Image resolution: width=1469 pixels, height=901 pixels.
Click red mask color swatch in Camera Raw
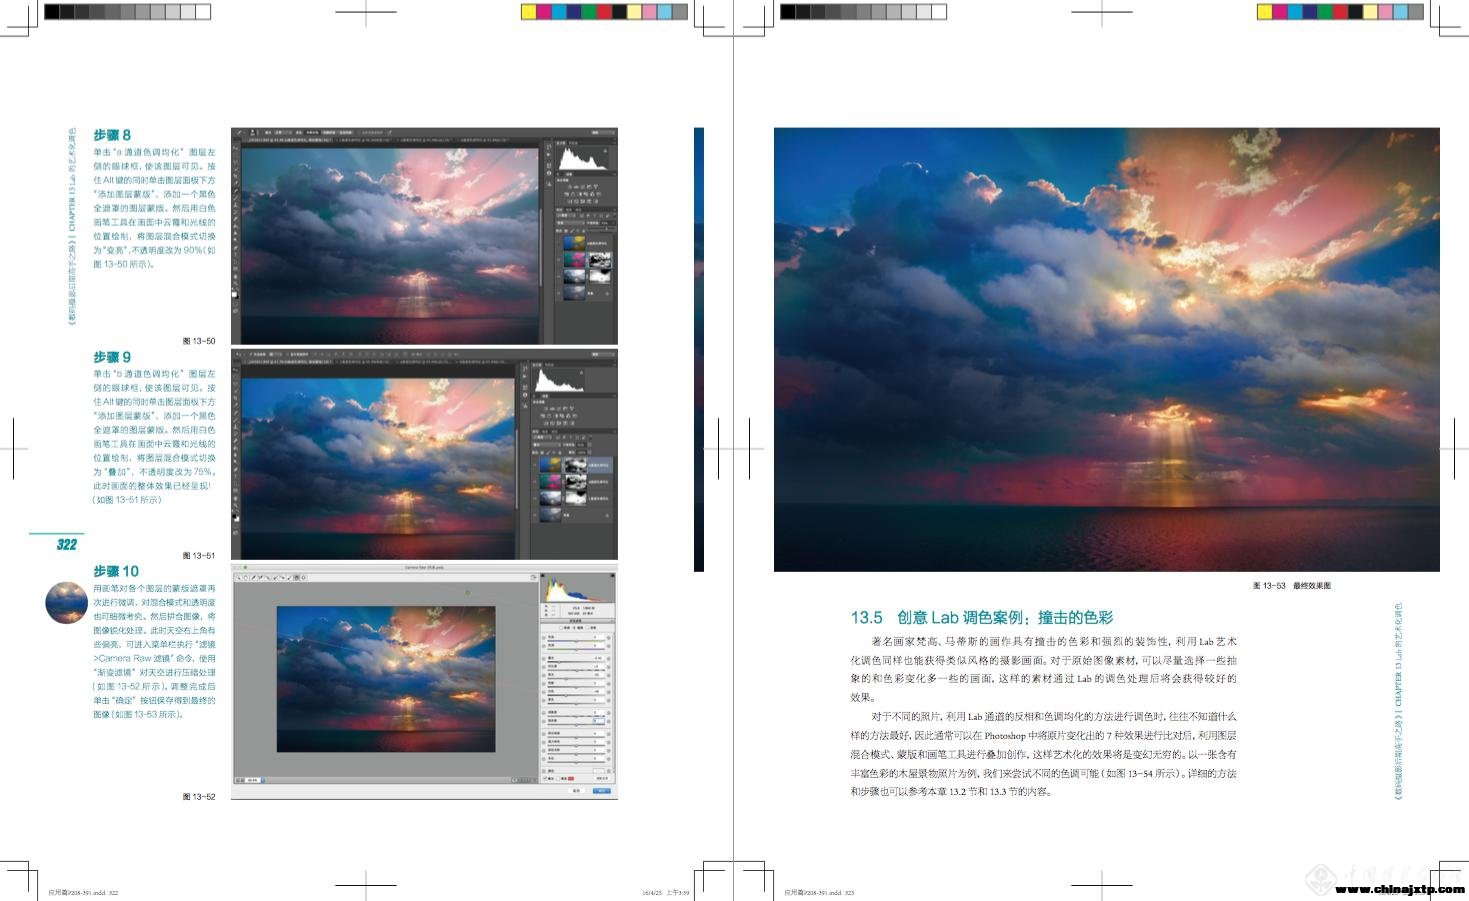coord(571,778)
